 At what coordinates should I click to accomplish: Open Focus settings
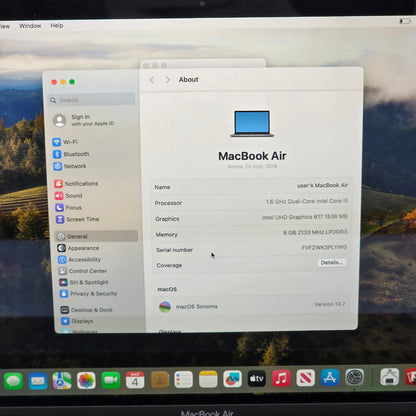(69, 208)
